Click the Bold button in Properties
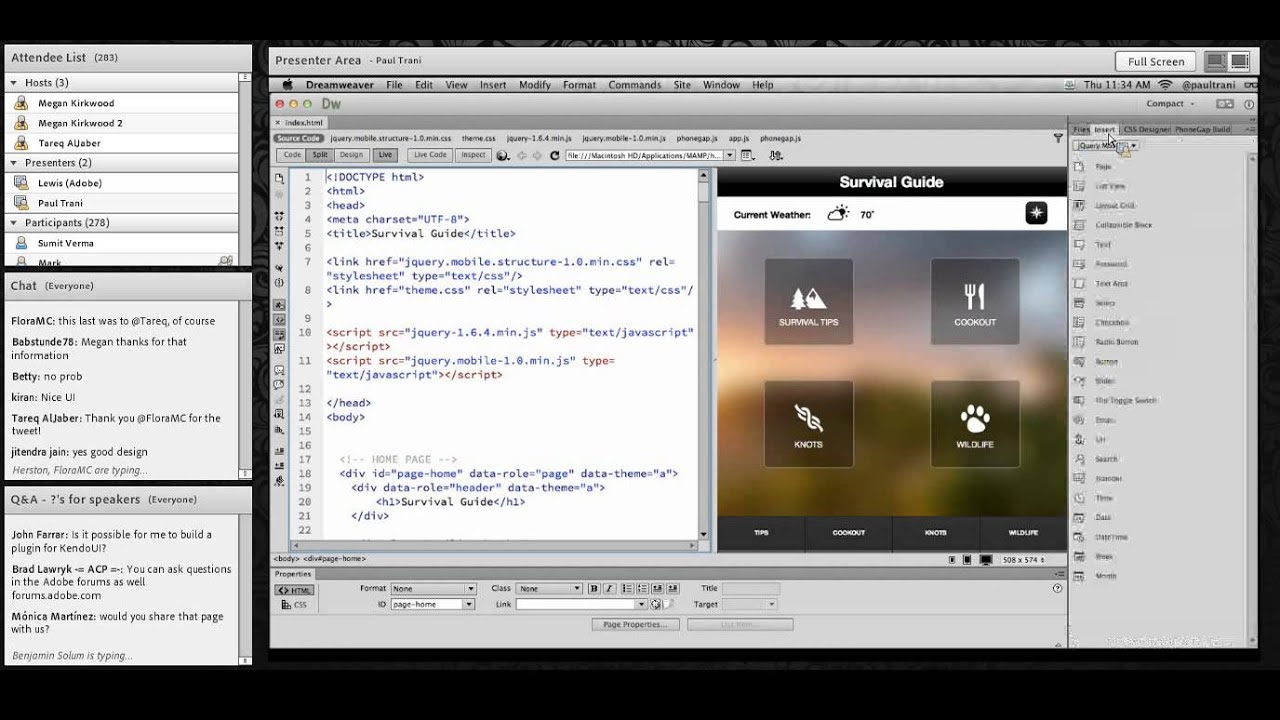Viewport: 1280px width, 720px height. point(593,589)
